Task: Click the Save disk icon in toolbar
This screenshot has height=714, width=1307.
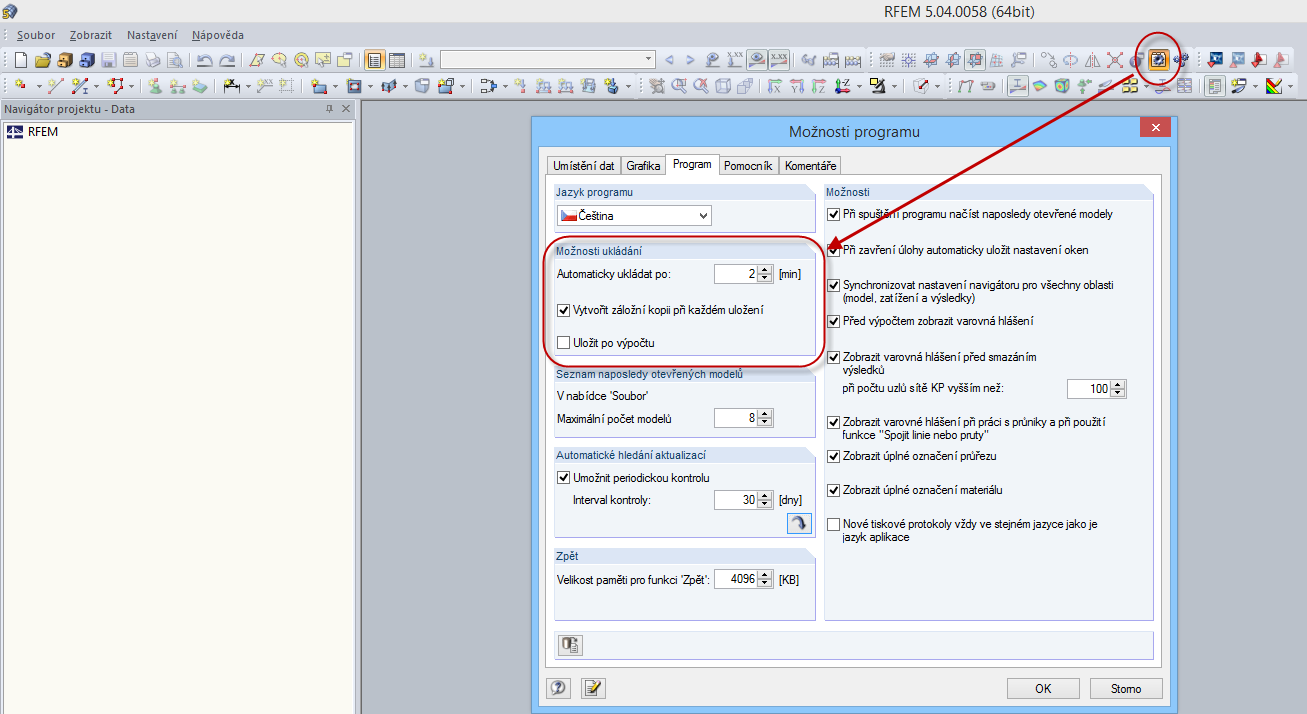Action: click(x=108, y=60)
